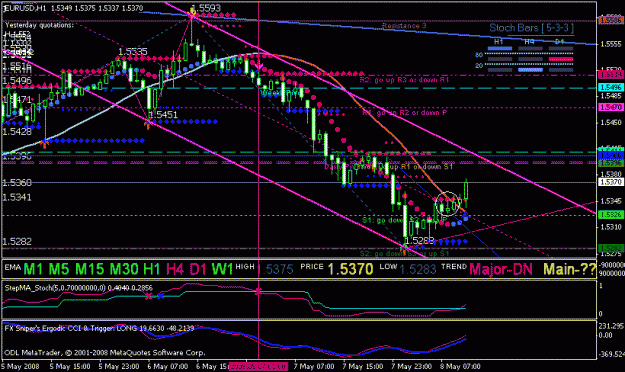Click the HIGH value 1.5375
This screenshot has height=372, width=625.
[x=275, y=270]
